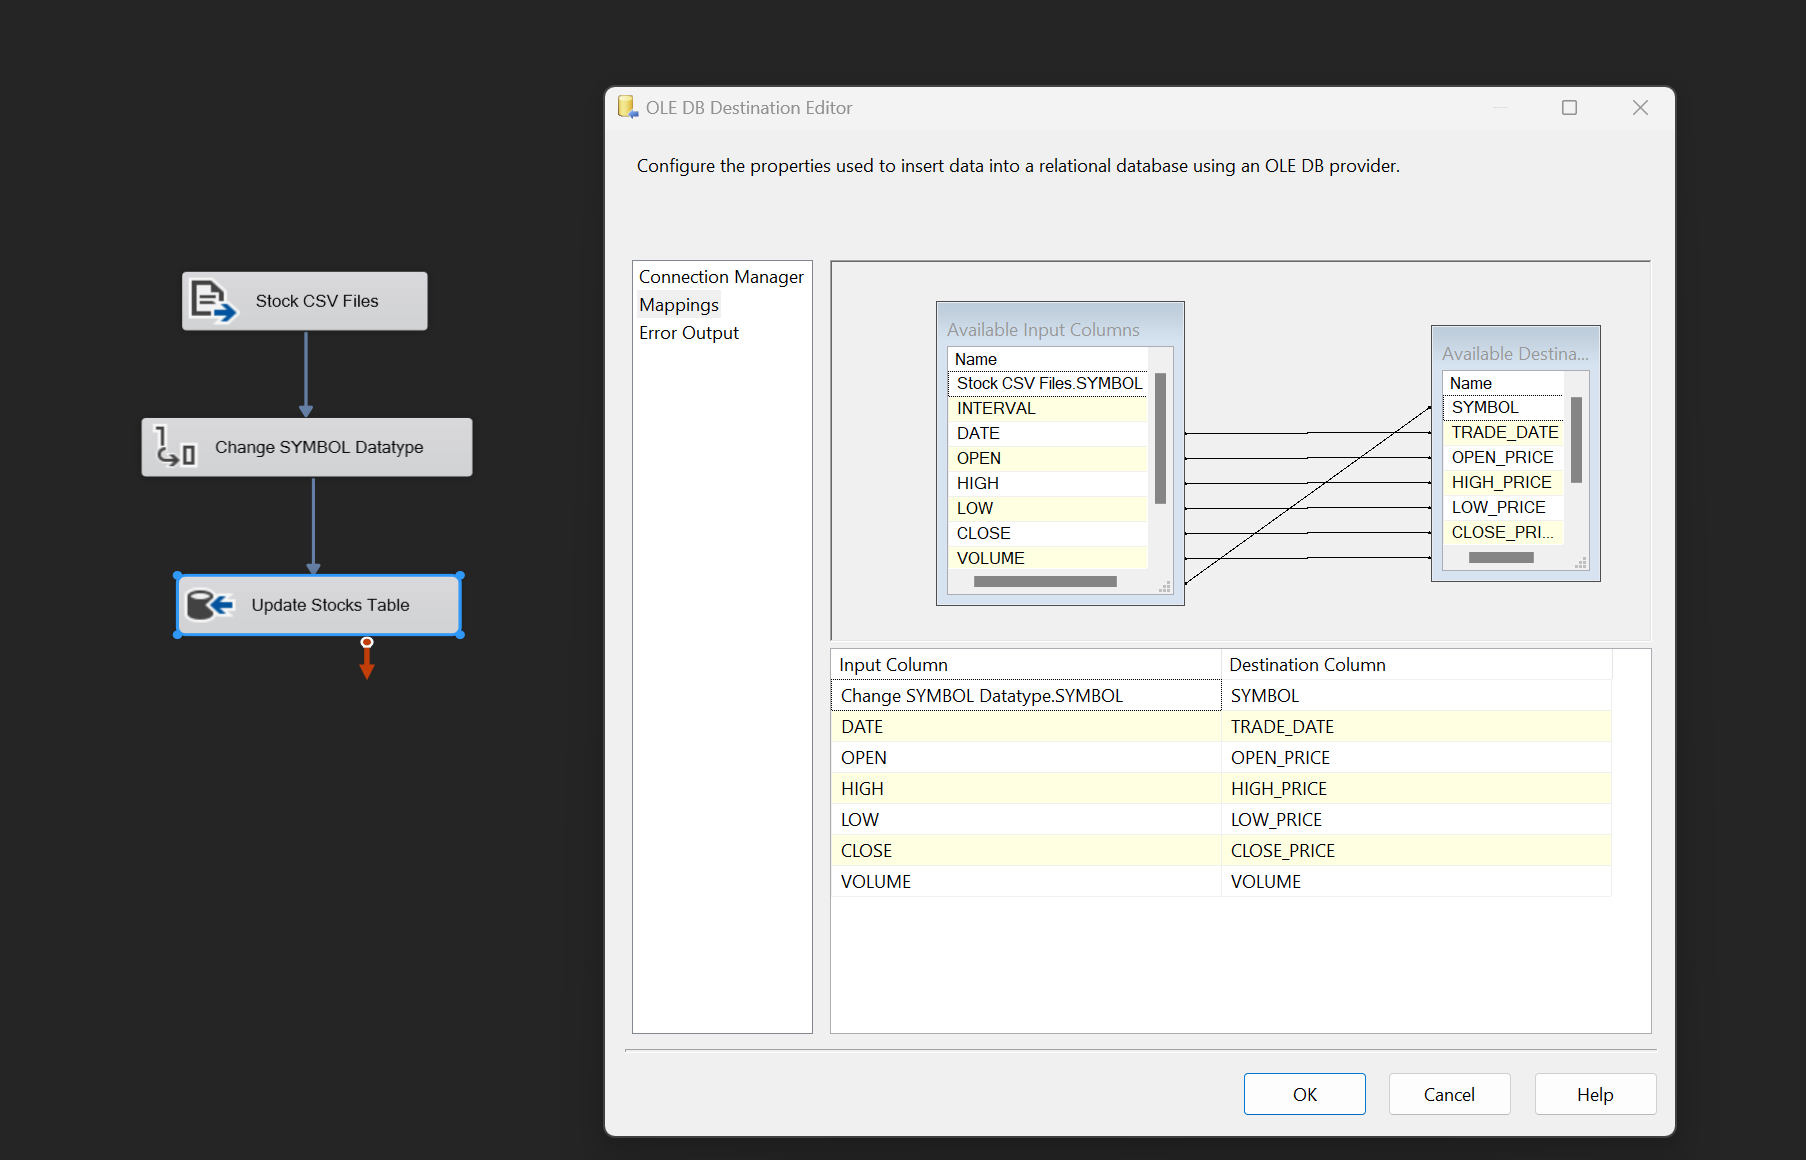
Task: Open the TRADE_DATE destination column dropdown
Action: 1415,727
